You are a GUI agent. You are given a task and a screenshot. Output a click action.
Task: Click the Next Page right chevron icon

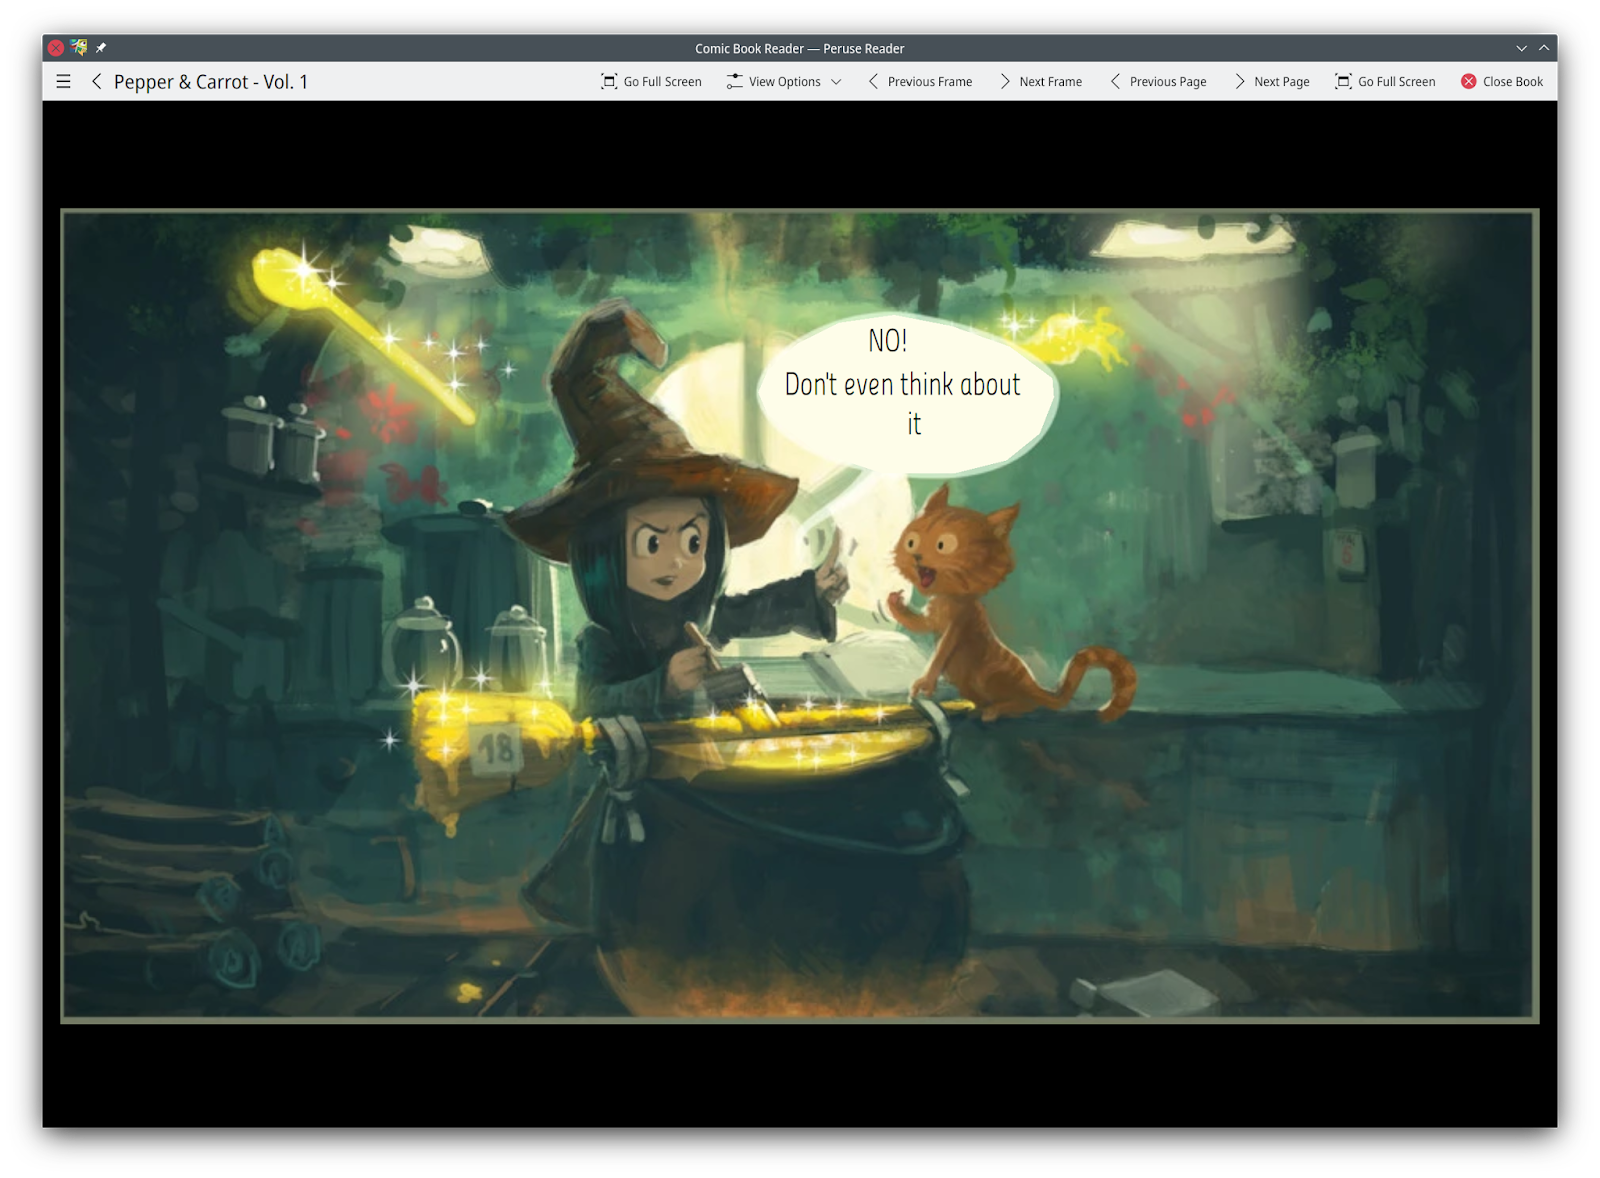(1239, 82)
